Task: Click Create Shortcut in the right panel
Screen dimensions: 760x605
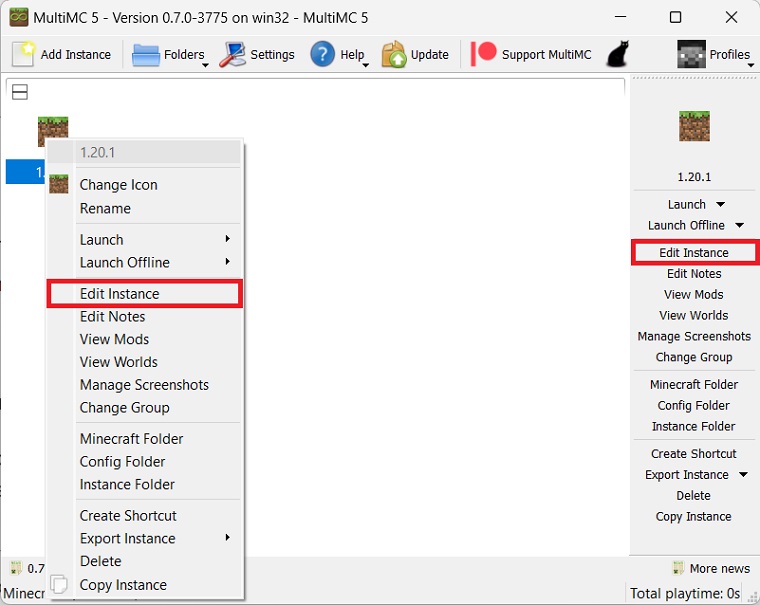Action: (x=694, y=454)
